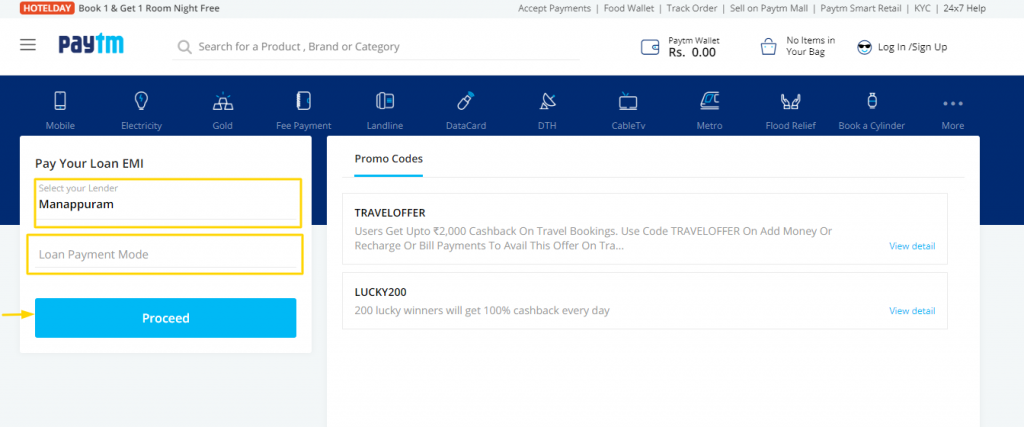1024x427 pixels.
Task: Open Paytm Smart Retail link
Action: coord(861,8)
